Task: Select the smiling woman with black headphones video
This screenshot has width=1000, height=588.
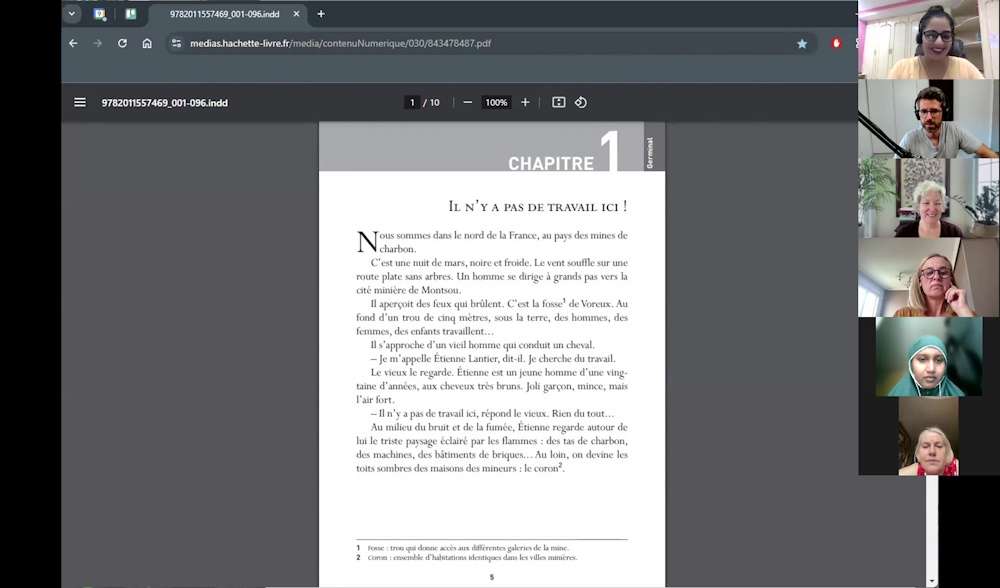Action: coord(929,40)
